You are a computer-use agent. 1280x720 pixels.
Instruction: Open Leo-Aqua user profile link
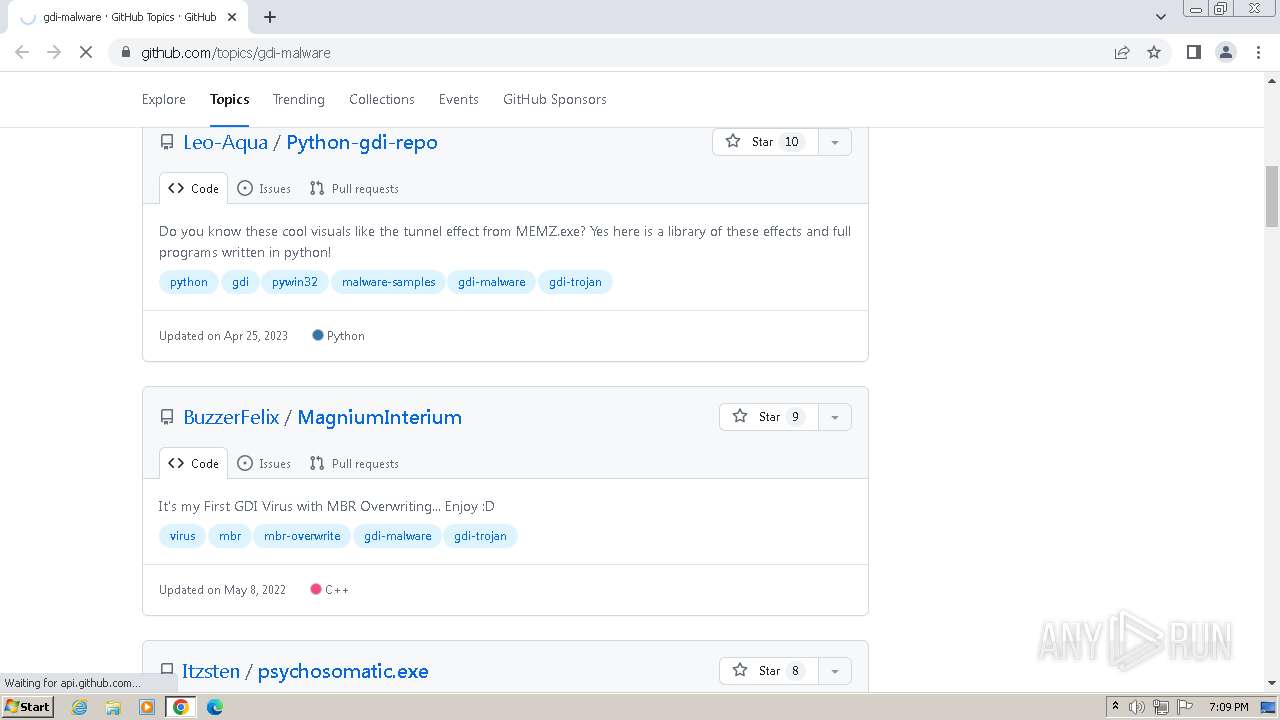point(225,142)
